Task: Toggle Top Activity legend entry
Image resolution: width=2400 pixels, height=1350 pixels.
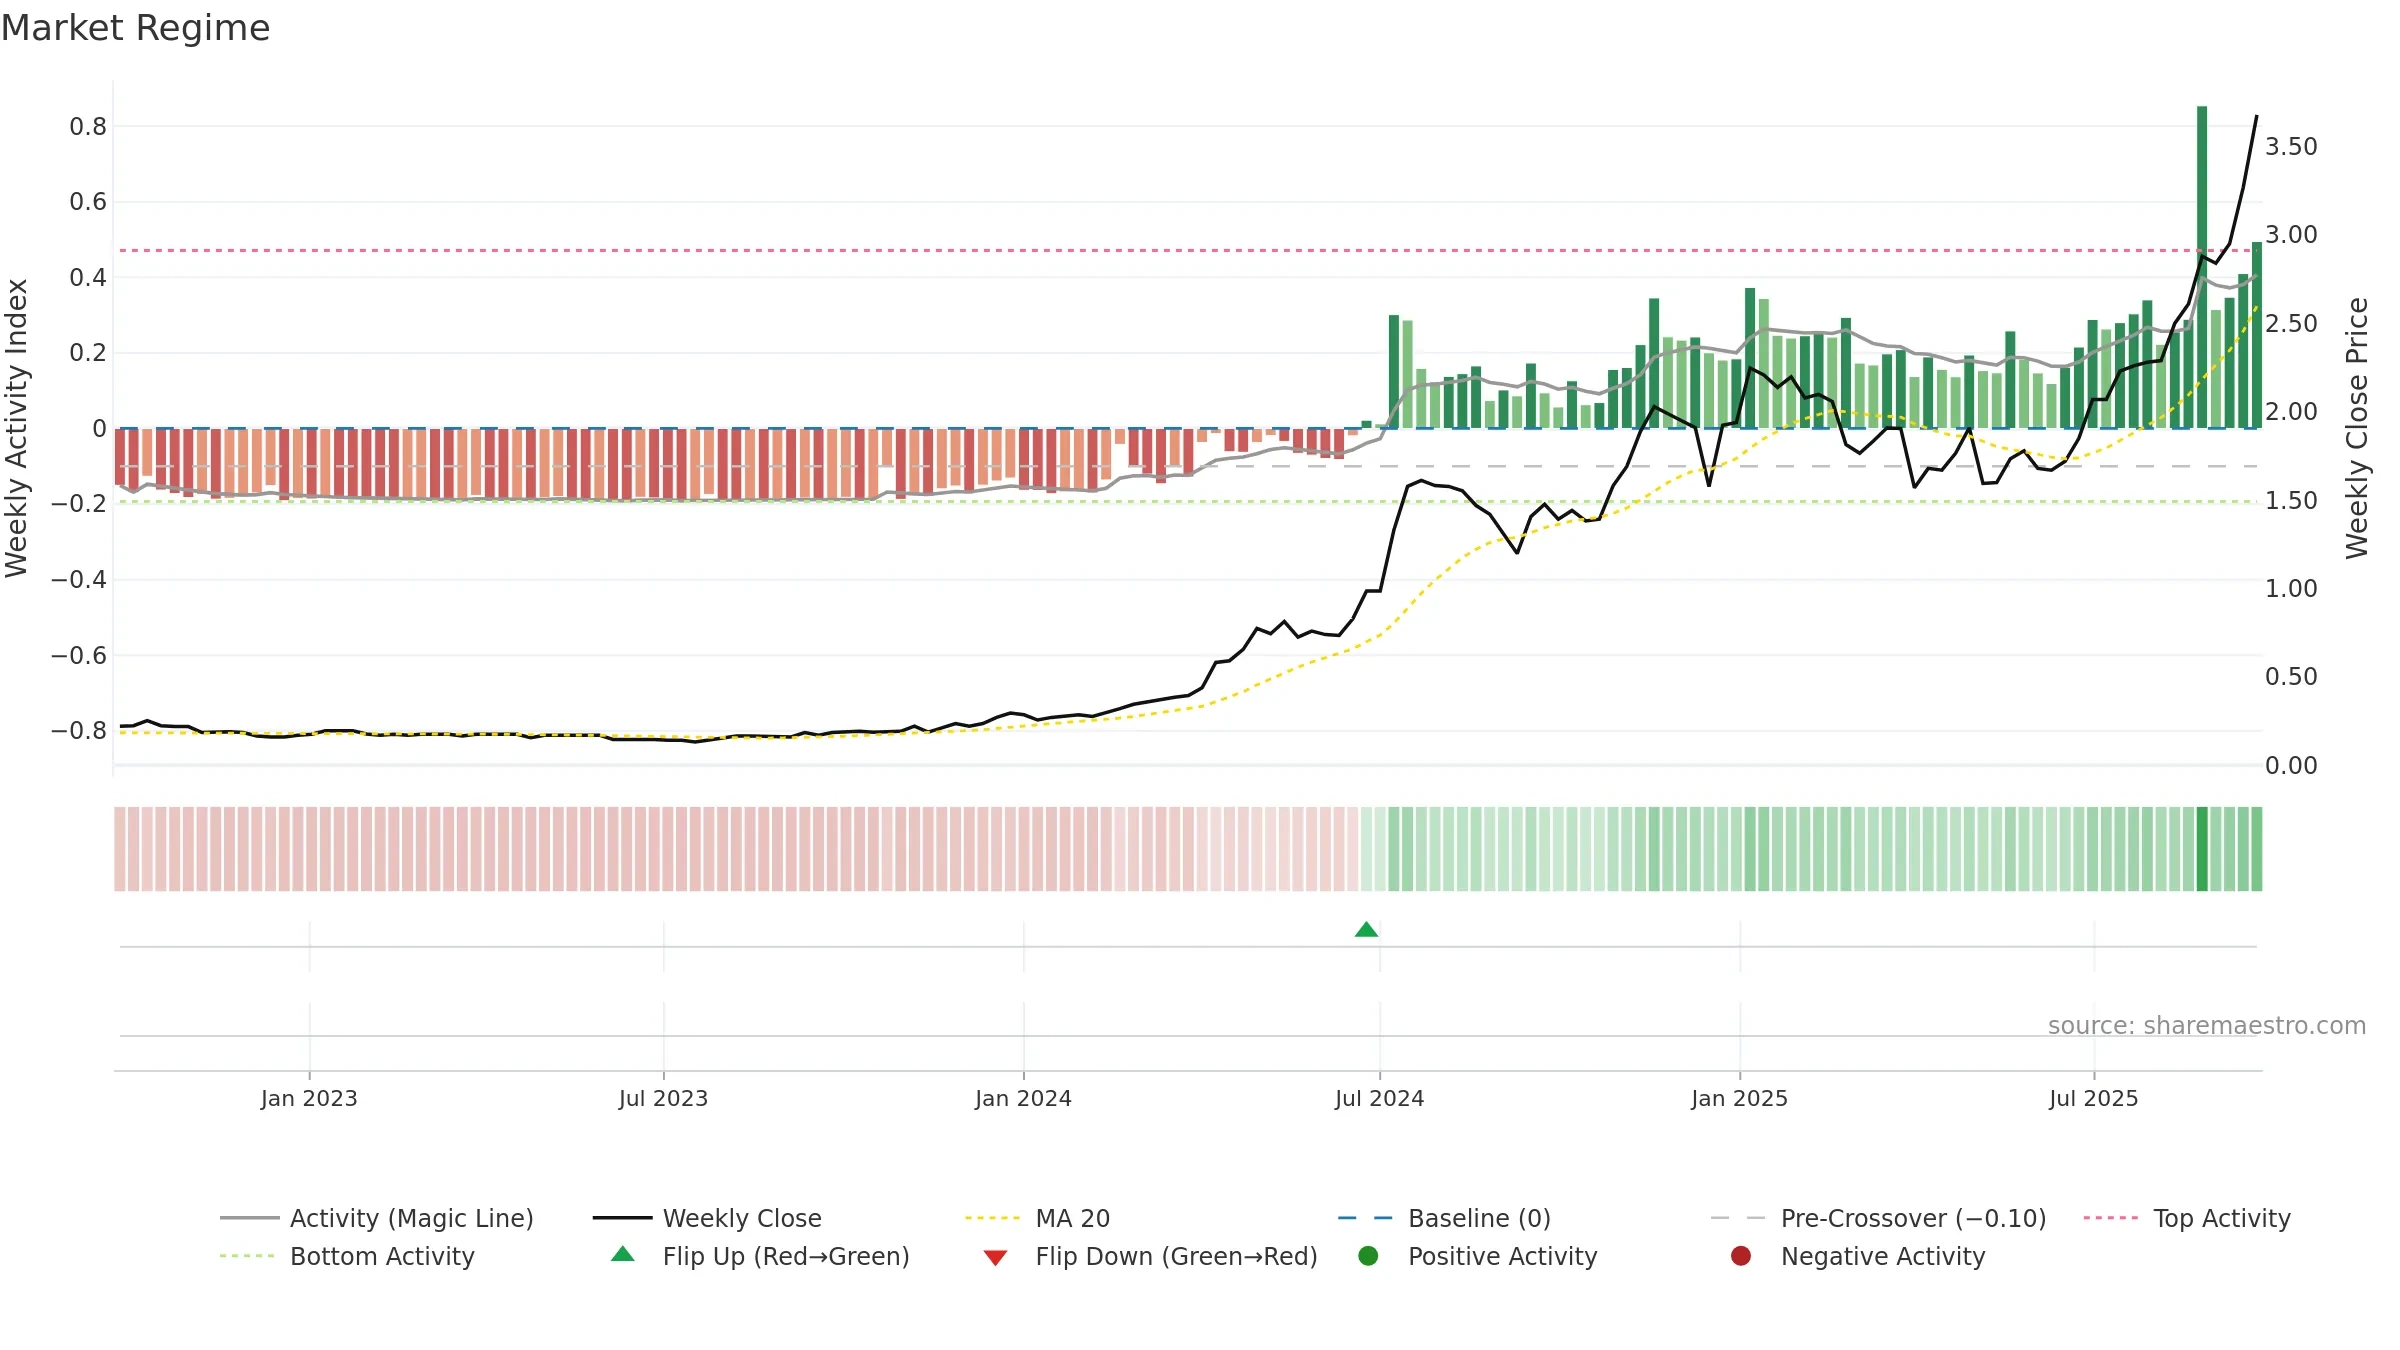Action: pos(2187,1218)
